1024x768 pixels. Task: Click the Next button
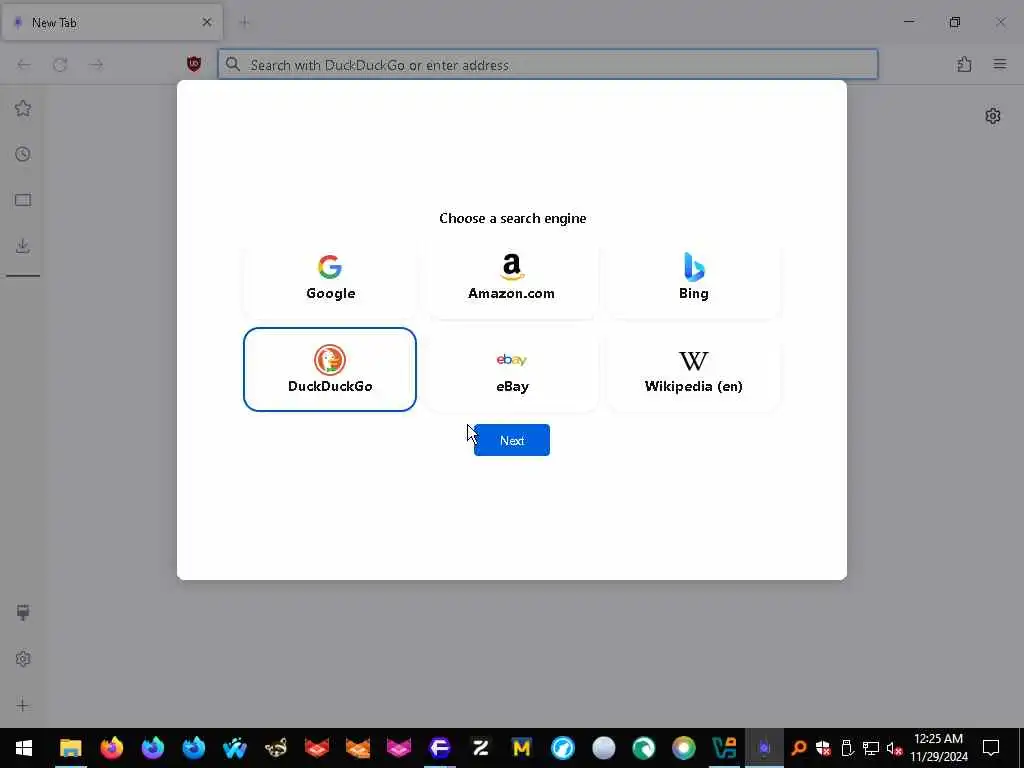pyautogui.click(x=511, y=440)
